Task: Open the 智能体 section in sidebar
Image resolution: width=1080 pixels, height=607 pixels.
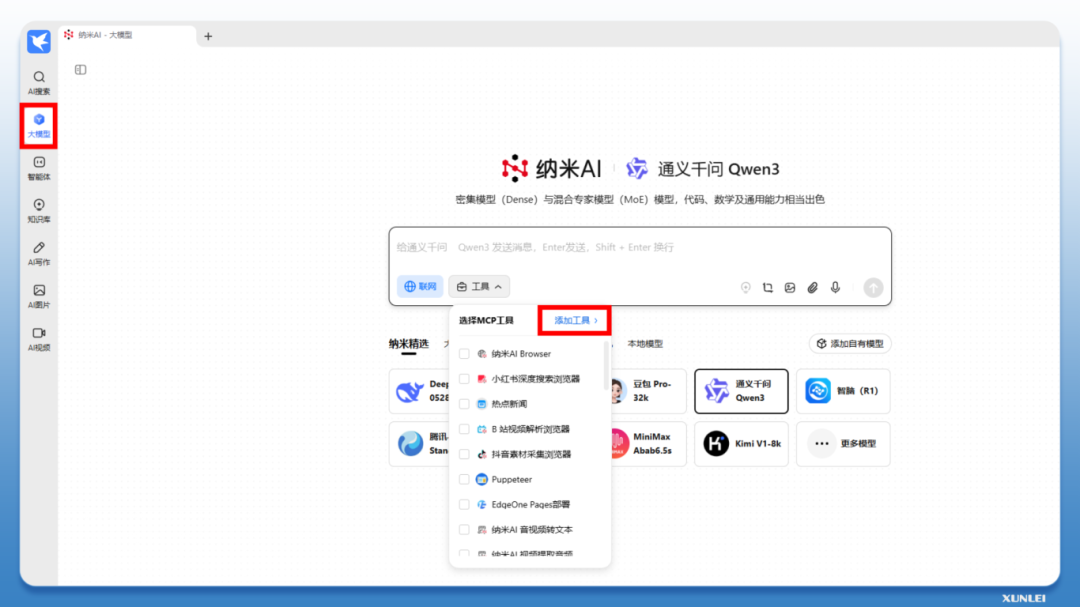Action: (x=39, y=167)
